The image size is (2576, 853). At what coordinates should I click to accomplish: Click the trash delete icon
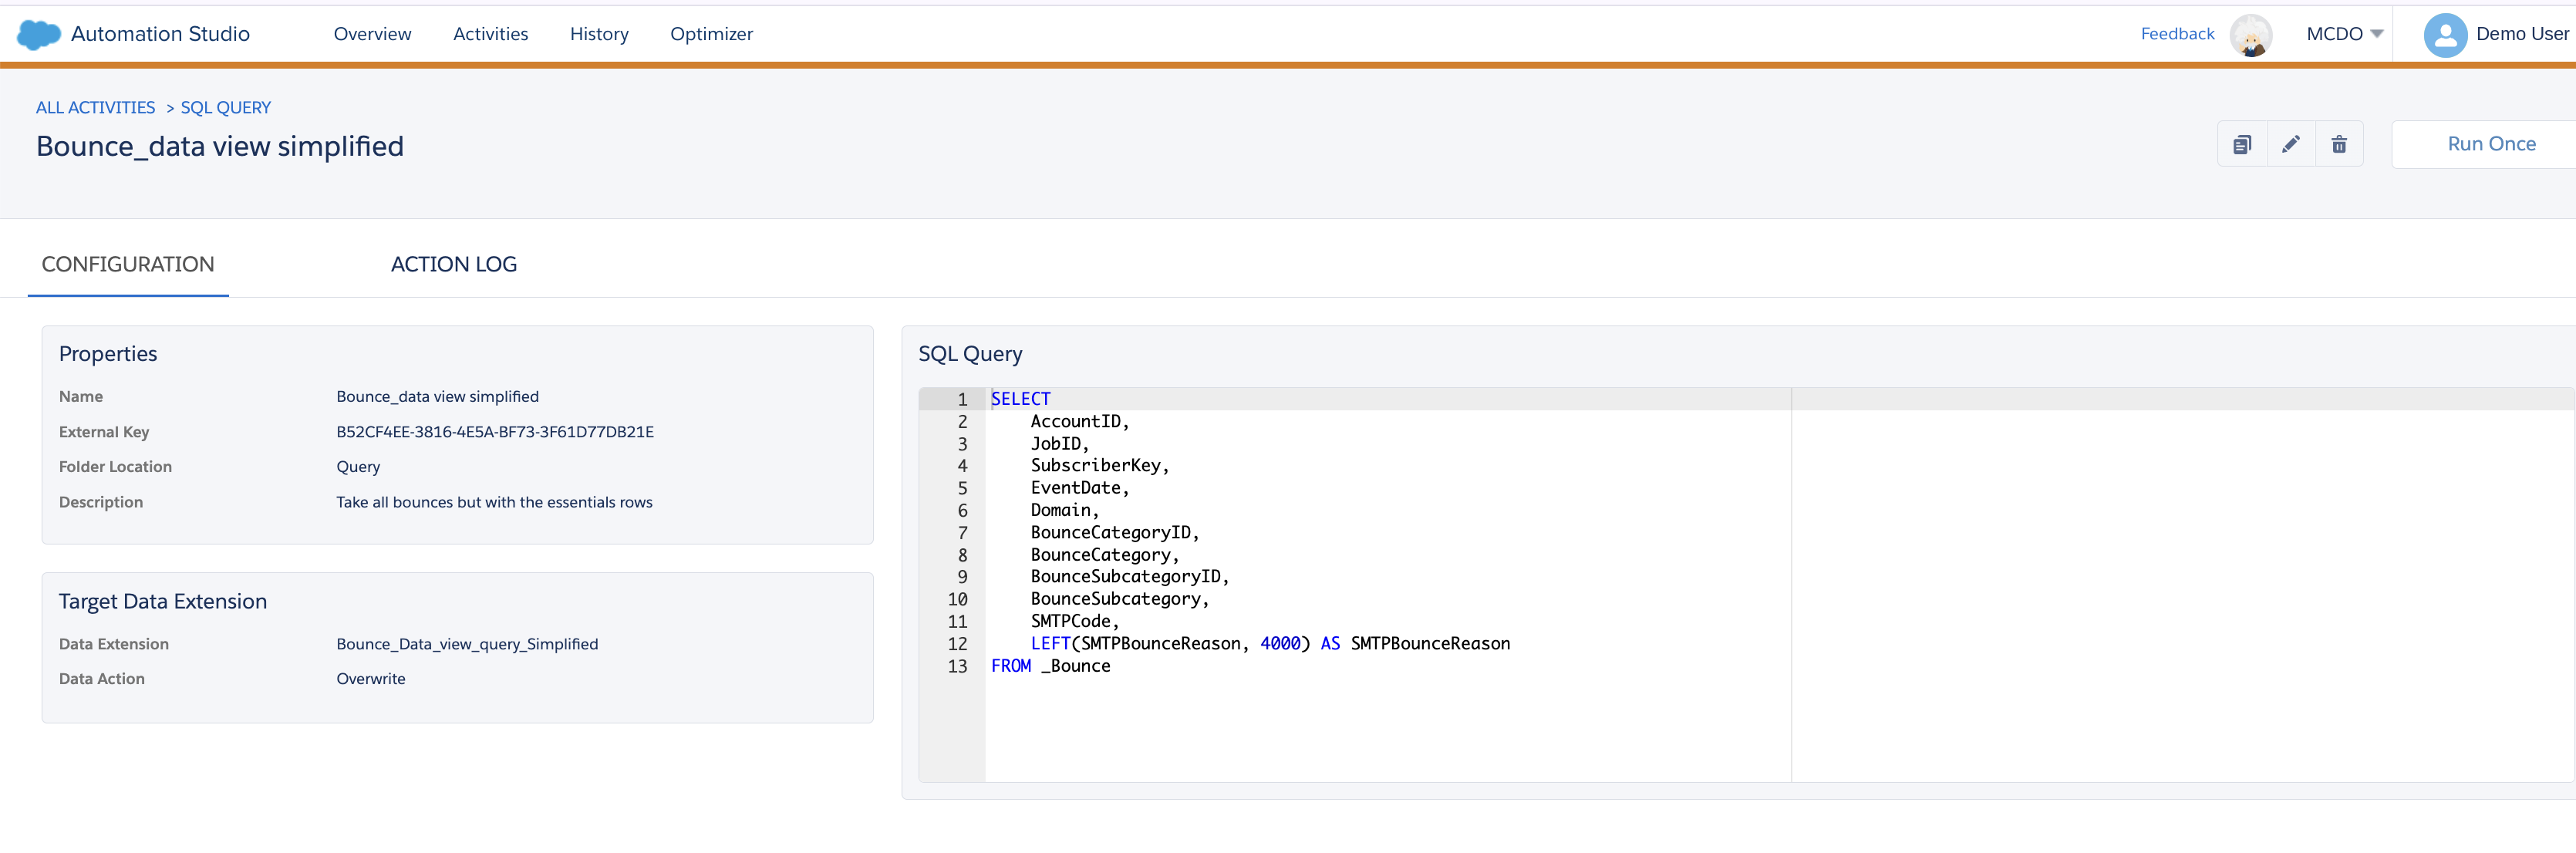point(2339,144)
